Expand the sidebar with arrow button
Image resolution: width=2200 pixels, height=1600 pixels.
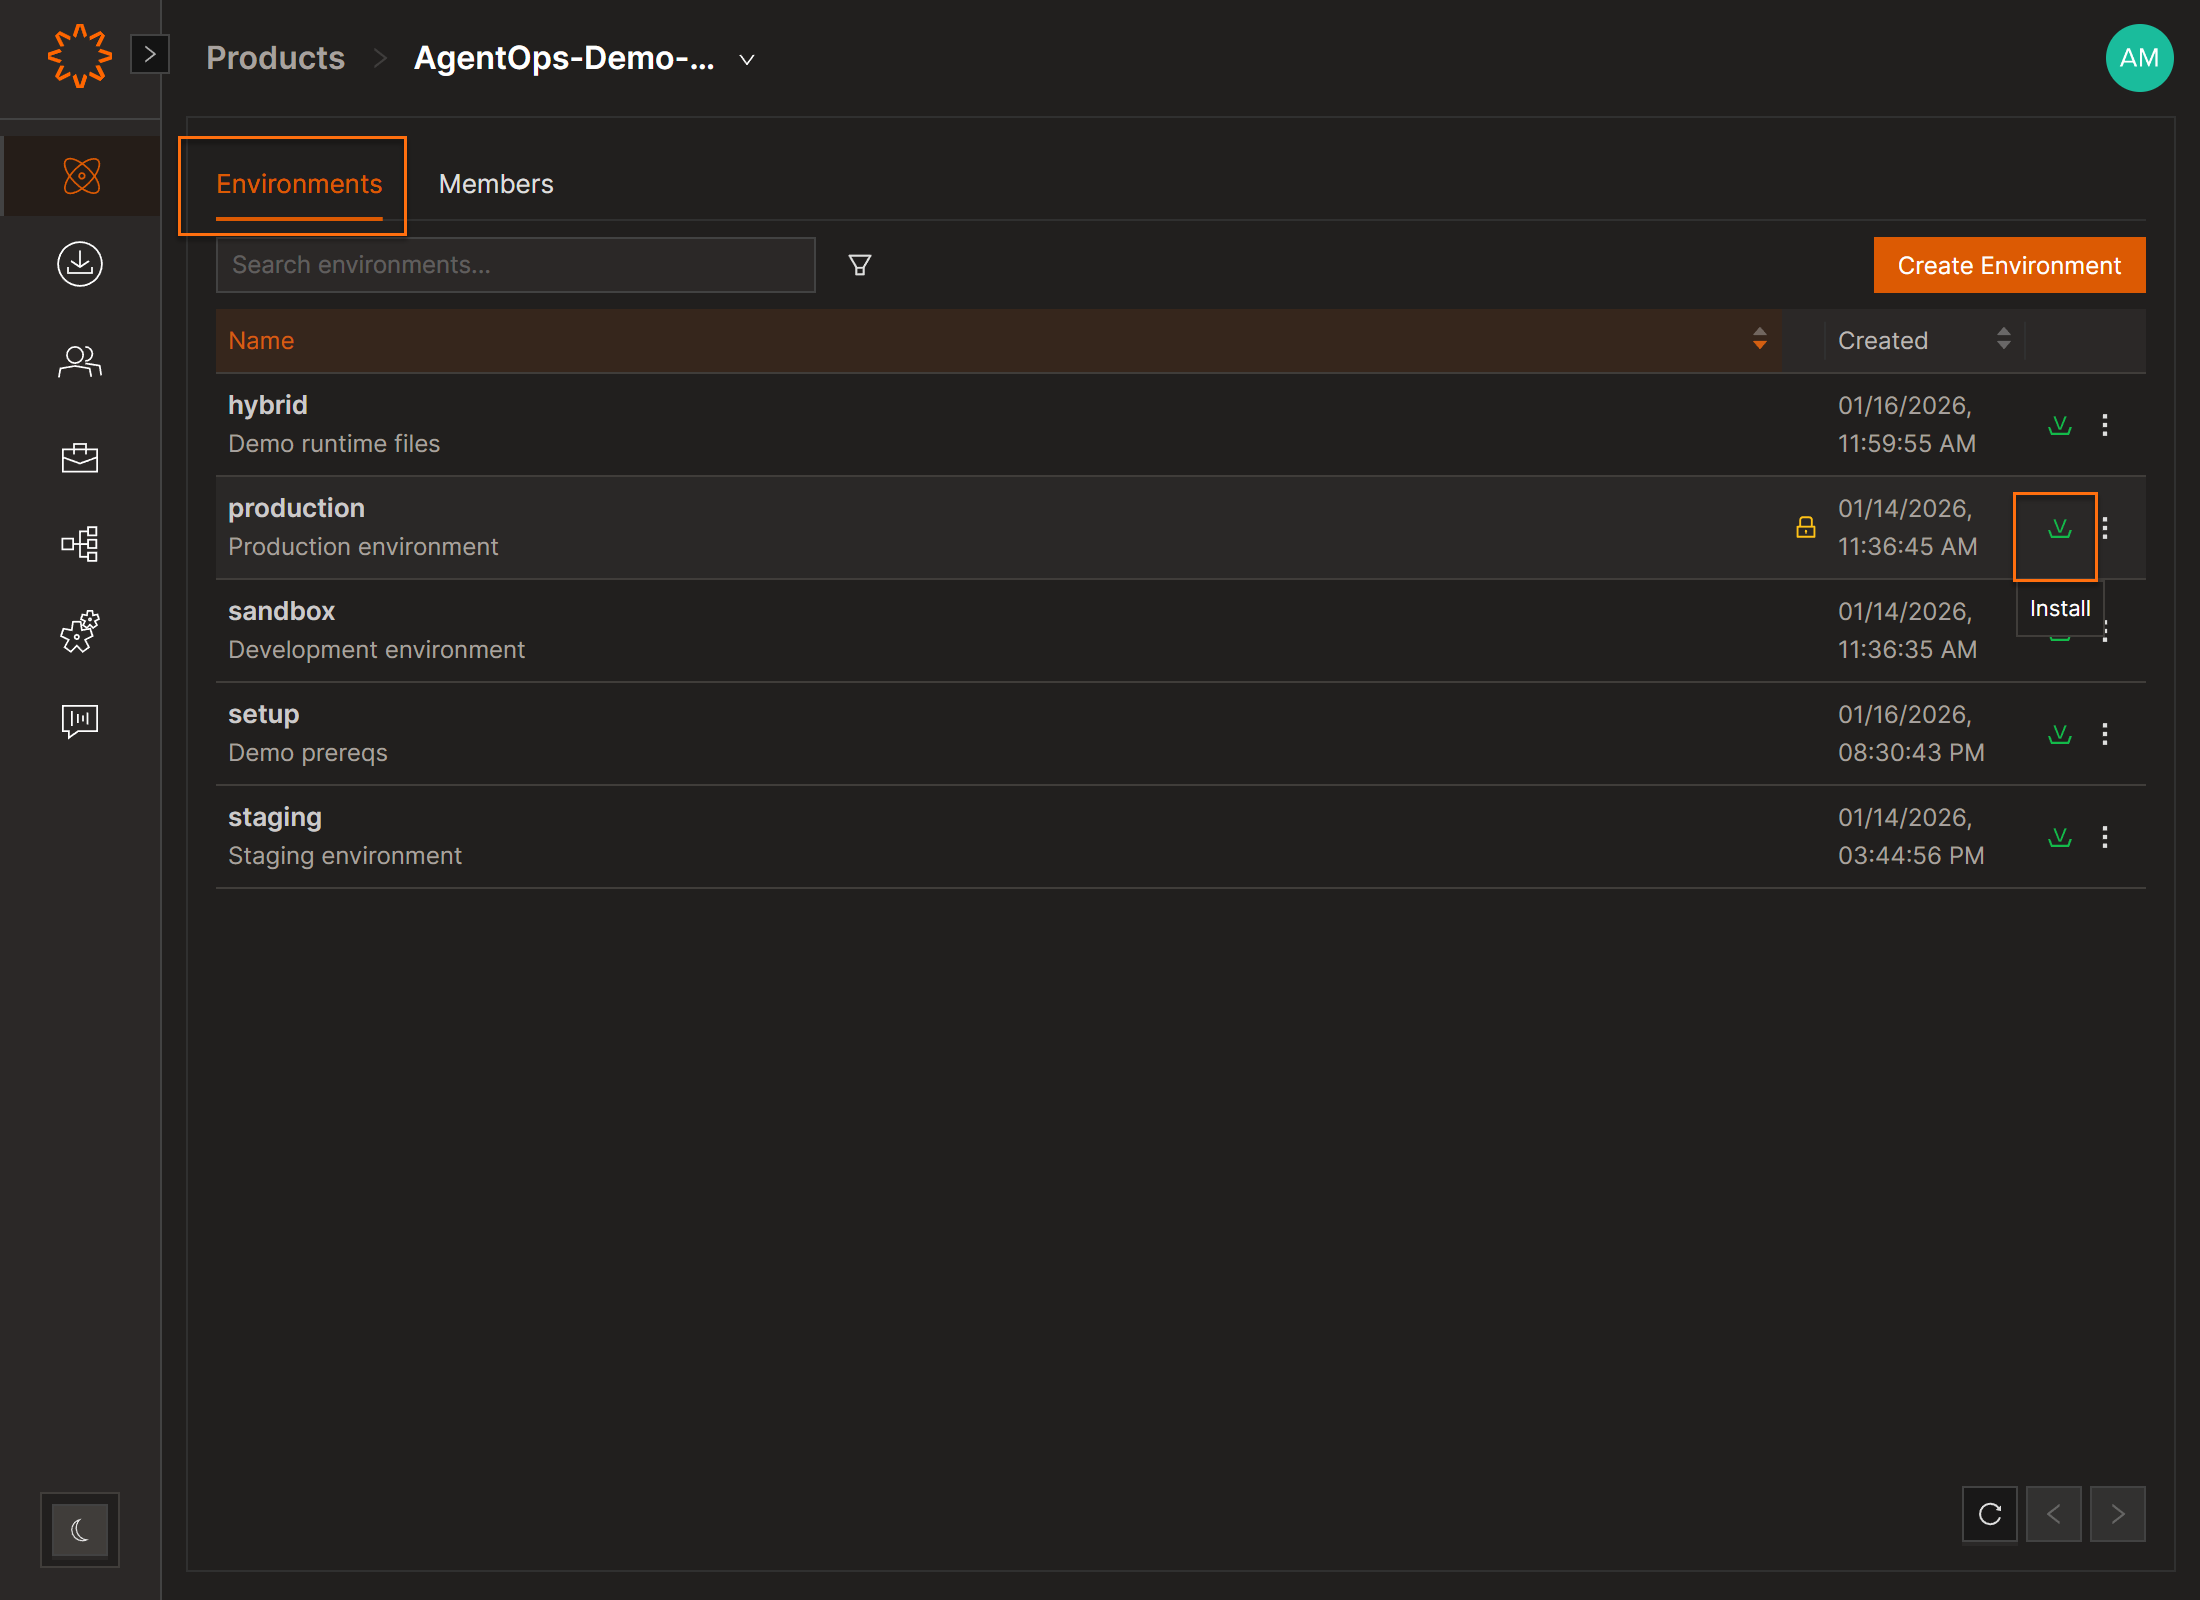pyautogui.click(x=150, y=54)
